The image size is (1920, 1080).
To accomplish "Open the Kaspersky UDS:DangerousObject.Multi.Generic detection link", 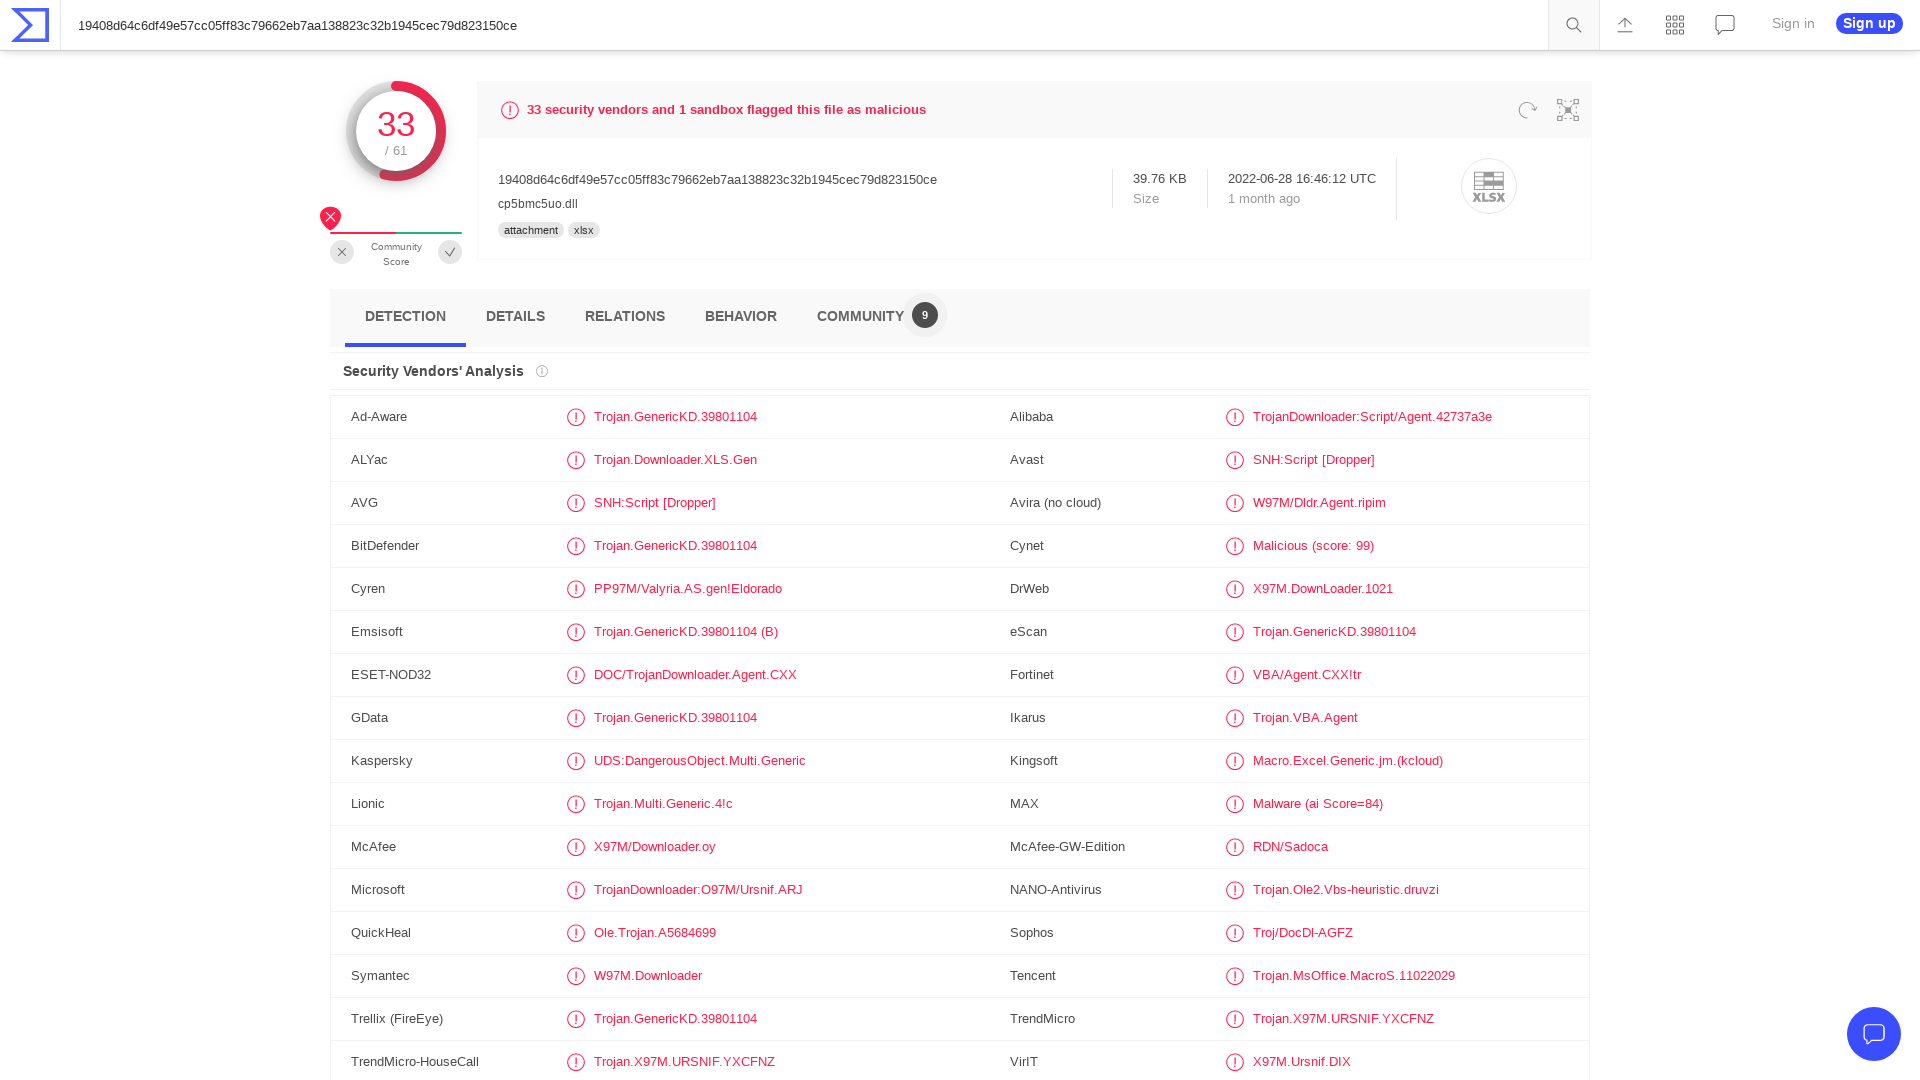I will pyautogui.click(x=699, y=760).
